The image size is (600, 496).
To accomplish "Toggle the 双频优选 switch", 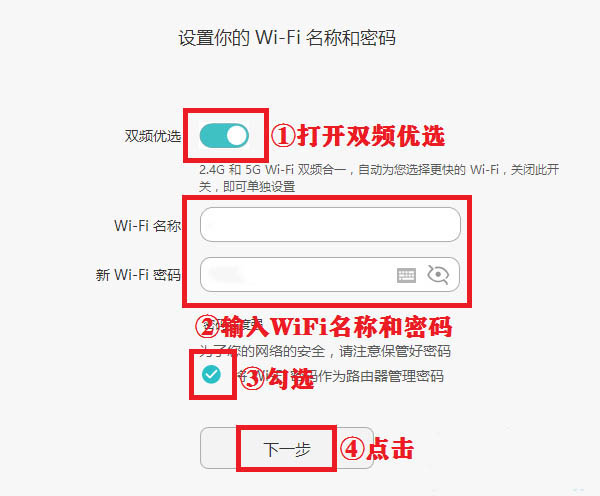I will pos(224,135).
